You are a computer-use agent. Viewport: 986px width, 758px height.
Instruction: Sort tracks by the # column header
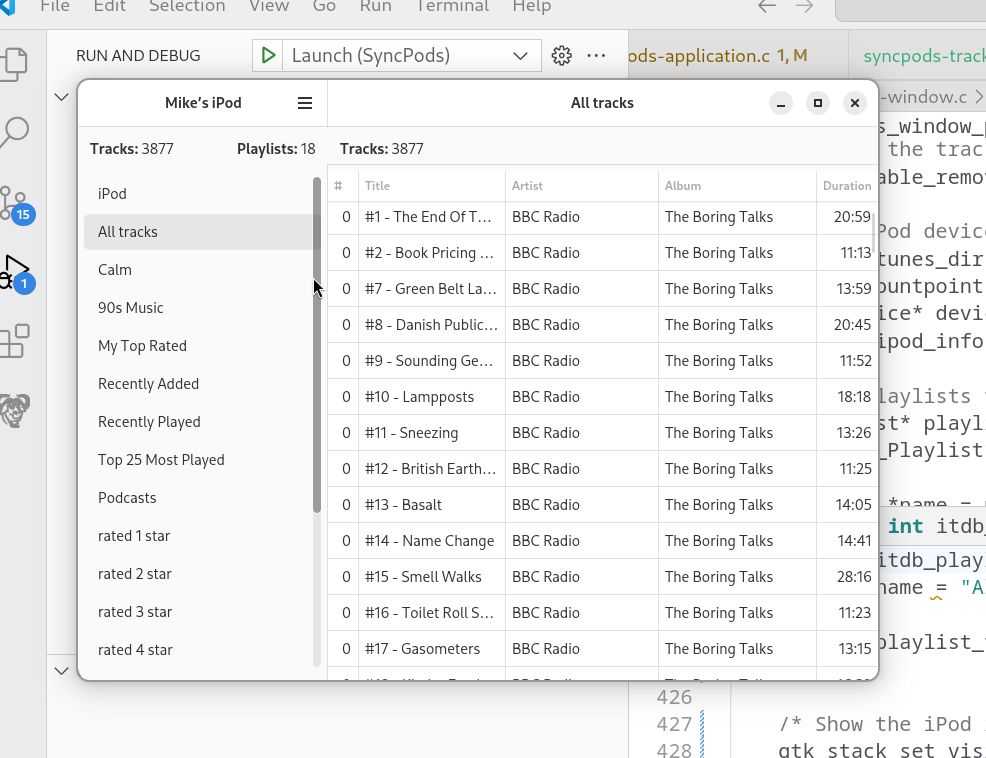[x=343, y=186]
